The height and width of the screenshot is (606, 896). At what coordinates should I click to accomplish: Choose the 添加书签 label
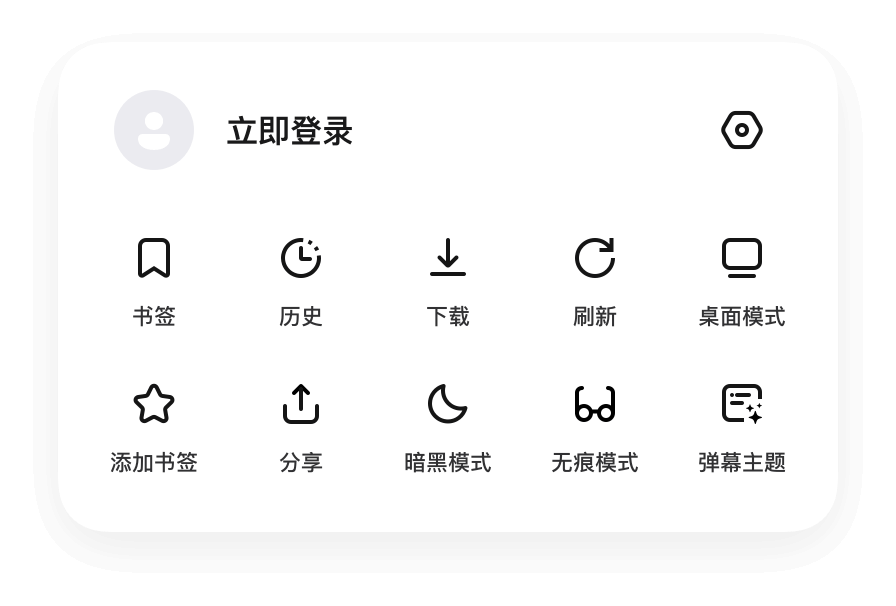click(154, 462)
